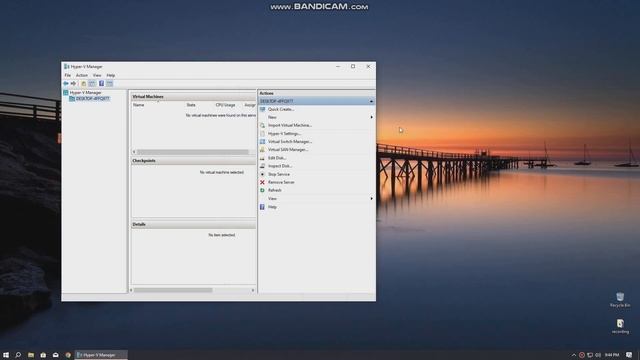The image size is (640, 360).
Task: Expand the New submenu in Actions
Action: click(x=316, y=117)
